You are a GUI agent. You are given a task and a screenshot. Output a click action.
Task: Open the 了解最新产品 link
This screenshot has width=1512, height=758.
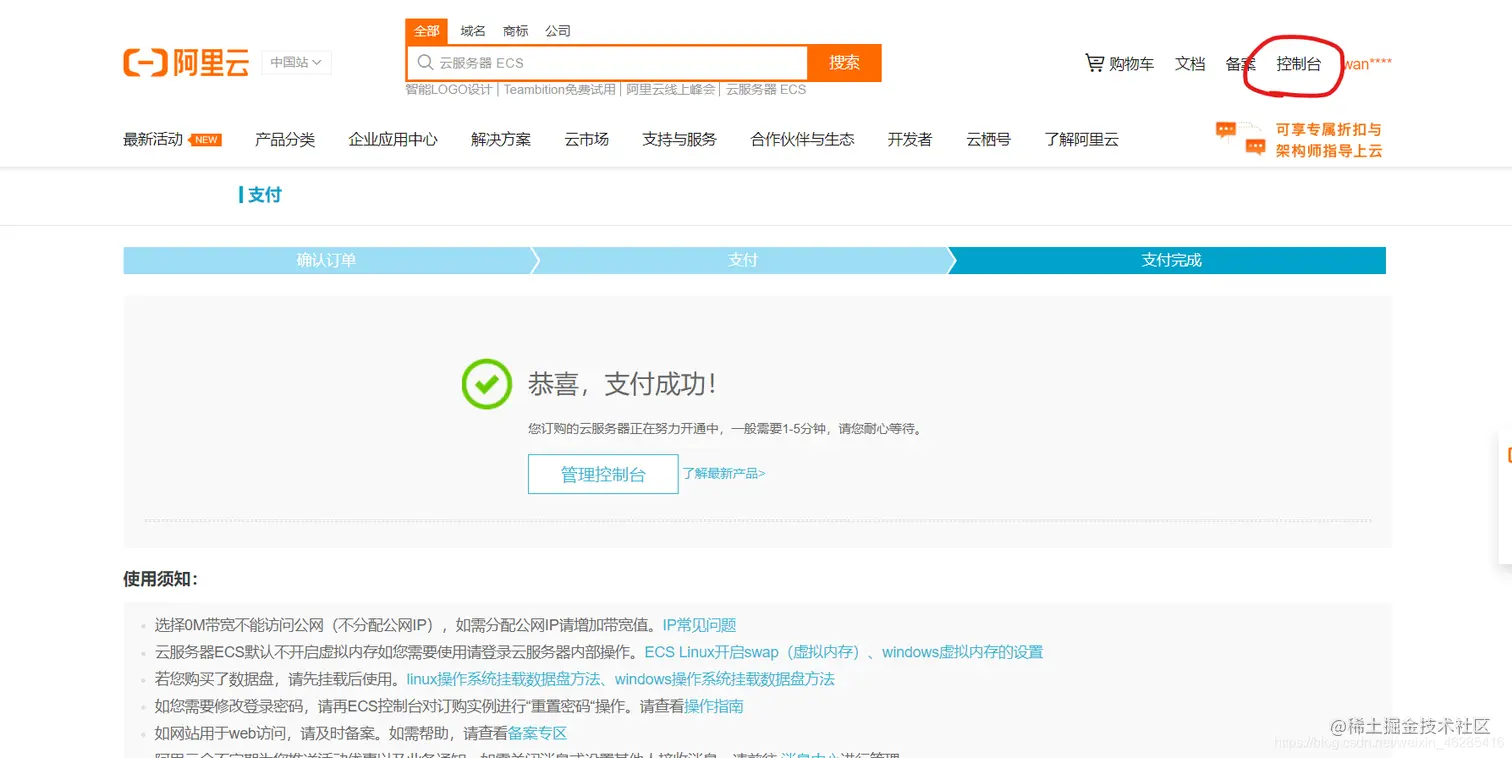click(x=723, y=473)
